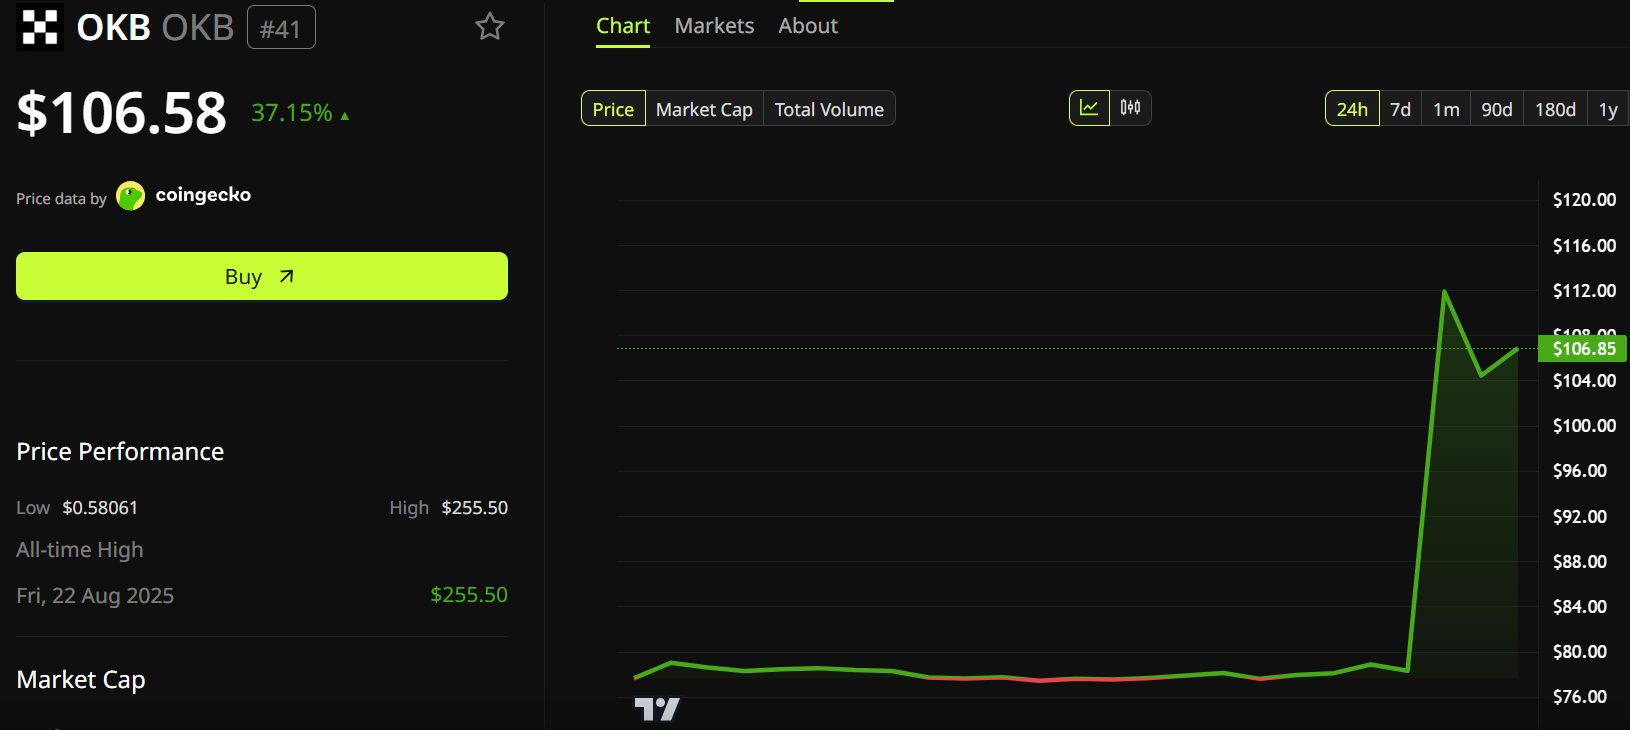Open the About tab
The image size is (1630, 730).
(x=808, y=26)
